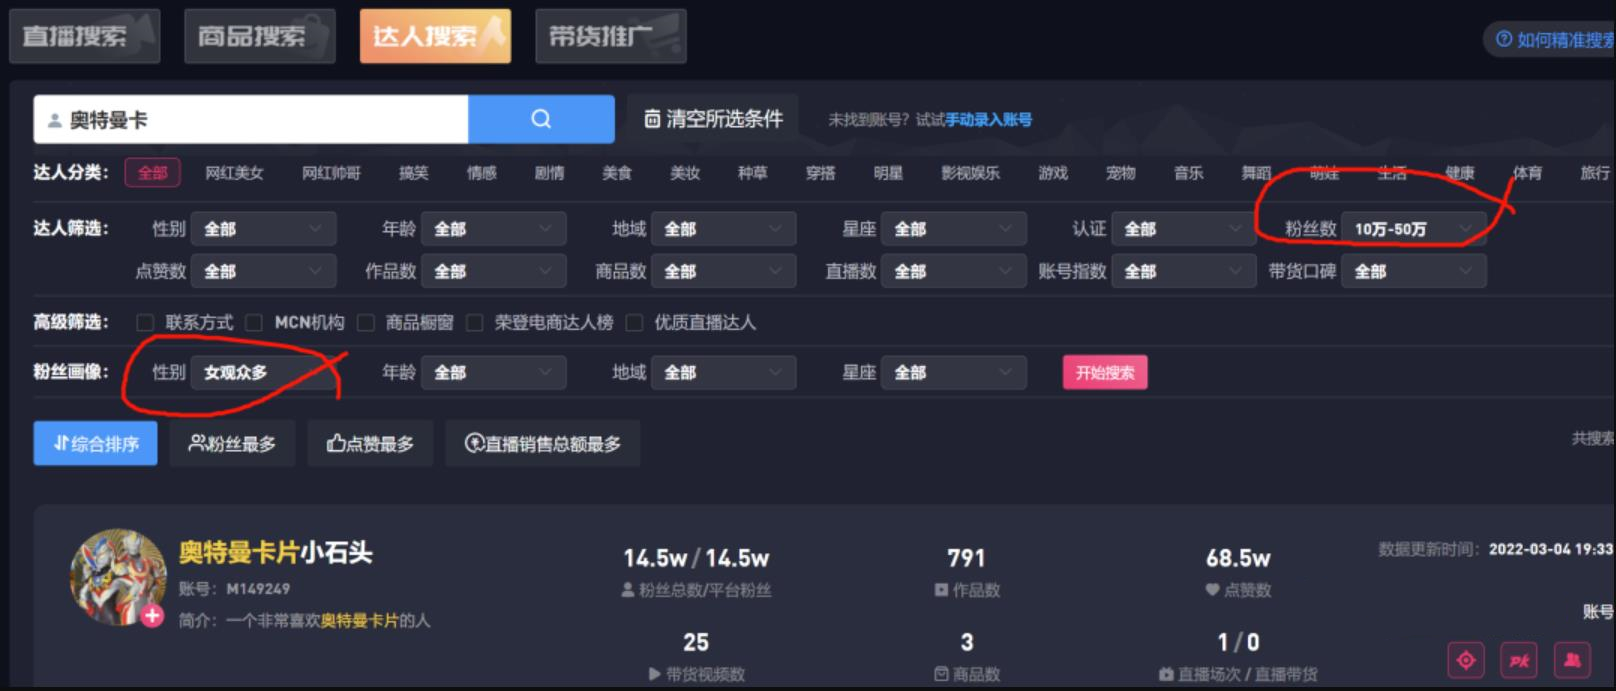The width and height of the screenshot is (1616, 691).
Task: Select 影视娱乐 category
Action: [x=970, y=173]
